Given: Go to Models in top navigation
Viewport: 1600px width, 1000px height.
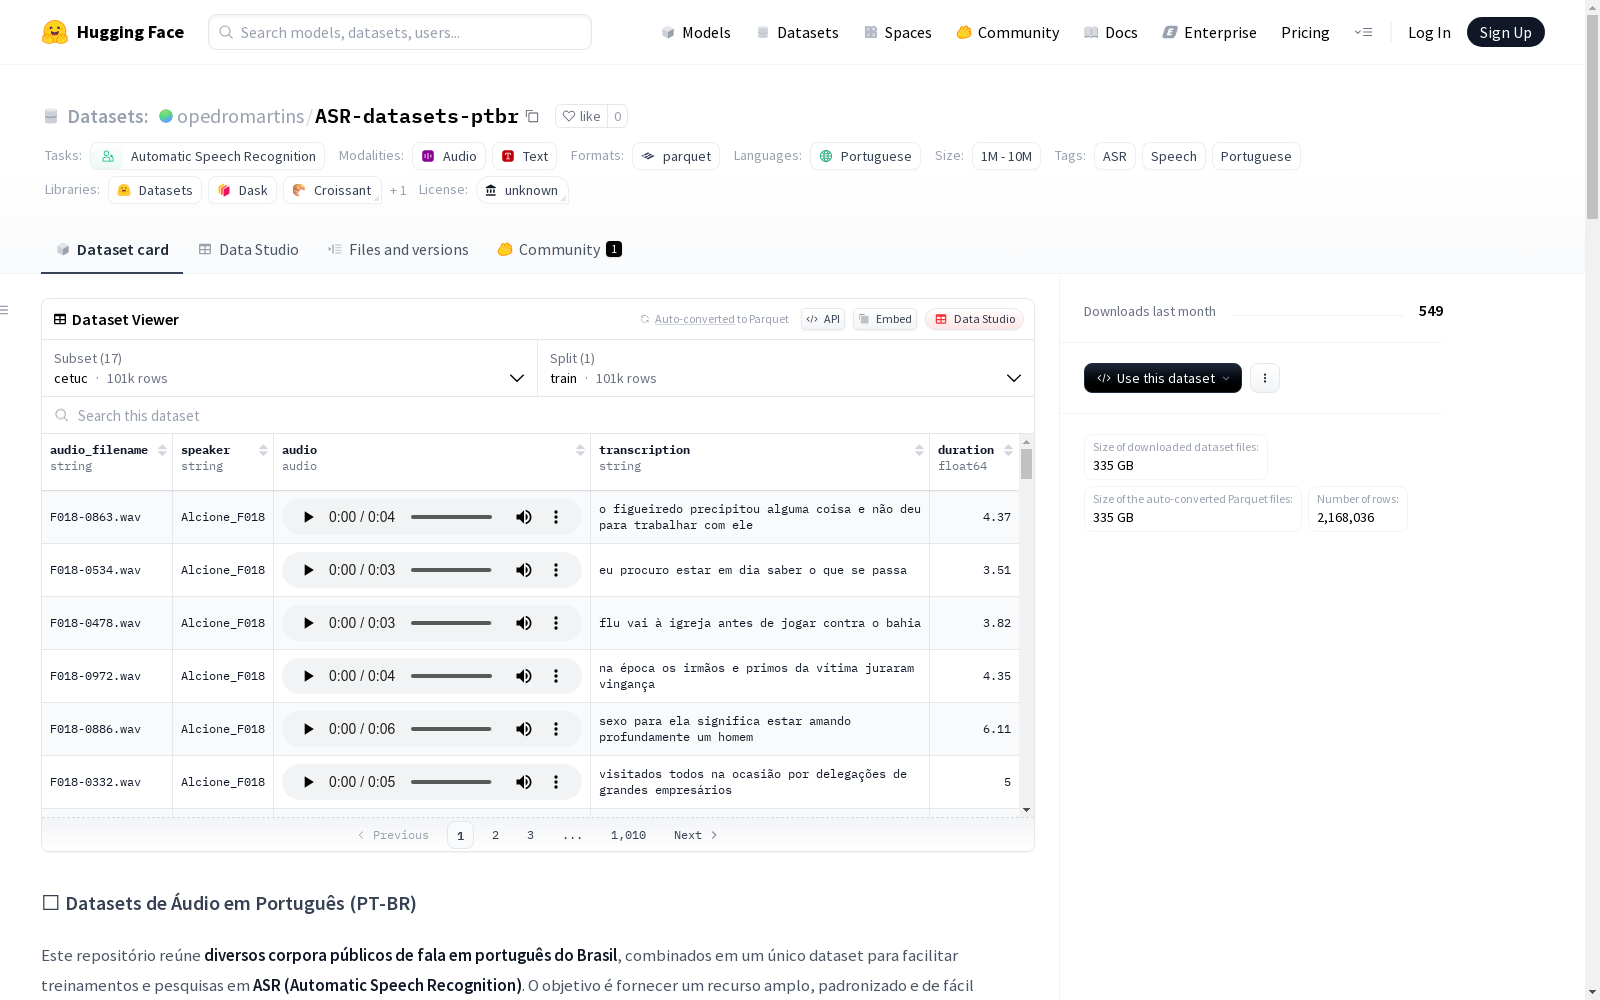Looking at the screenshot, I should pos(696,32).
